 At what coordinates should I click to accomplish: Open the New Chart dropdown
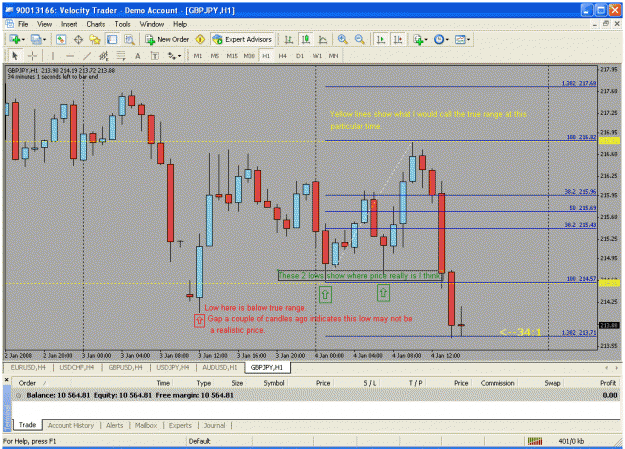point(17,39)
